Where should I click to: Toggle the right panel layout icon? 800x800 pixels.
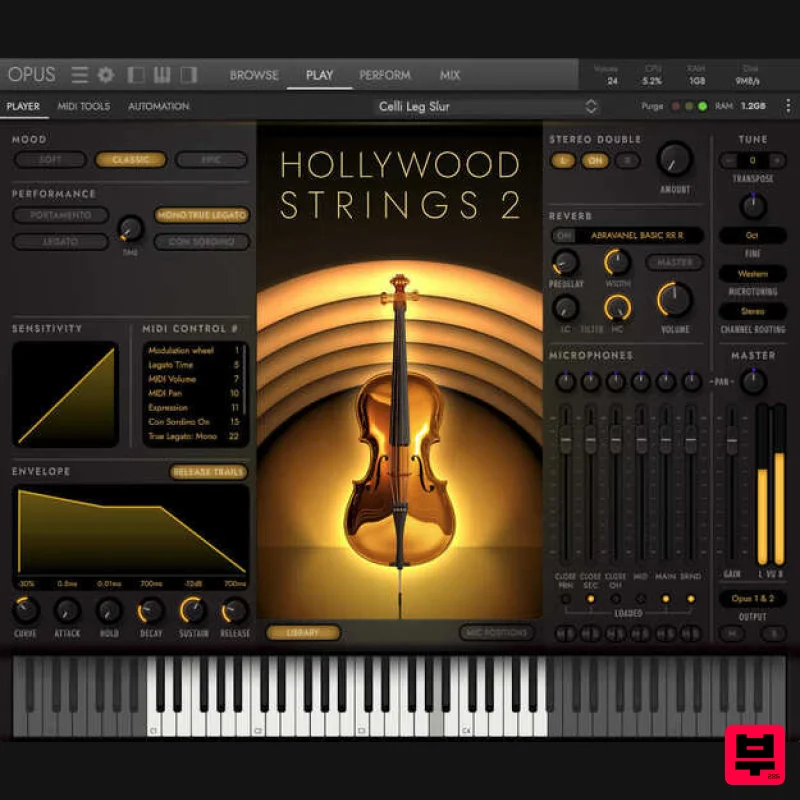[189, 75]
